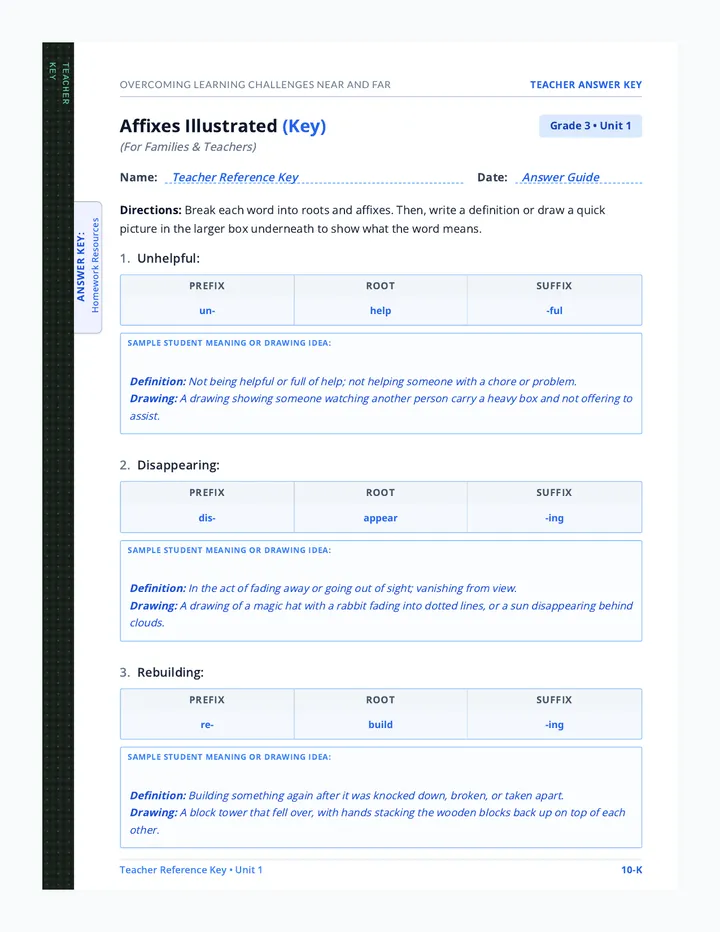
Task: Click the '-ing' suffix under Disappearing
Action: (x=554, y=518)
